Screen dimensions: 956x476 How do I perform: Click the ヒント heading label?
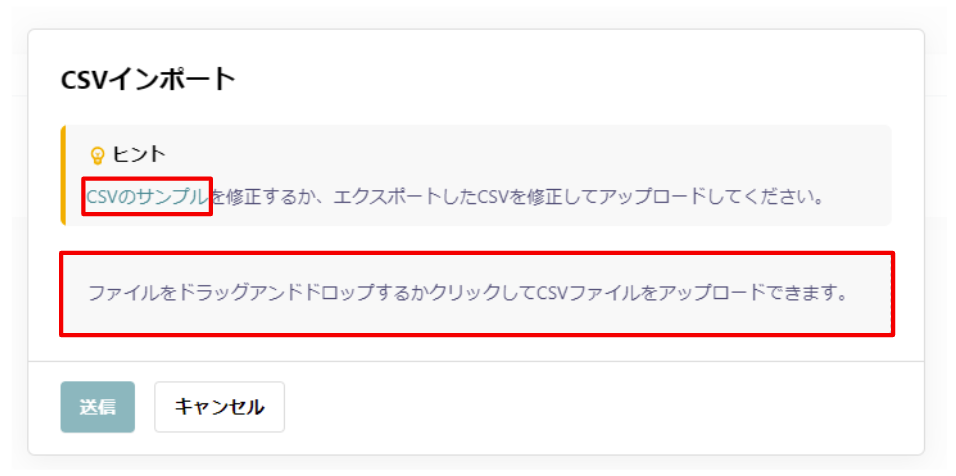[139, 154]
